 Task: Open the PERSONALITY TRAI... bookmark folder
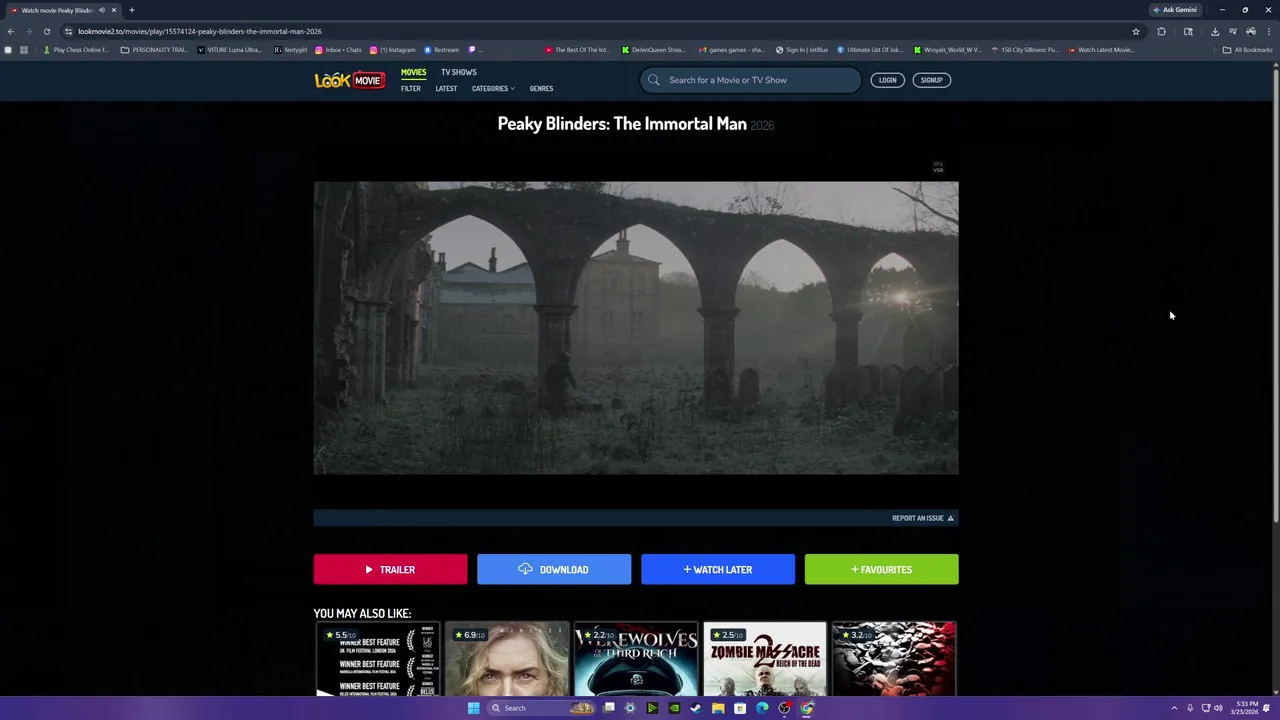(154, 50)
